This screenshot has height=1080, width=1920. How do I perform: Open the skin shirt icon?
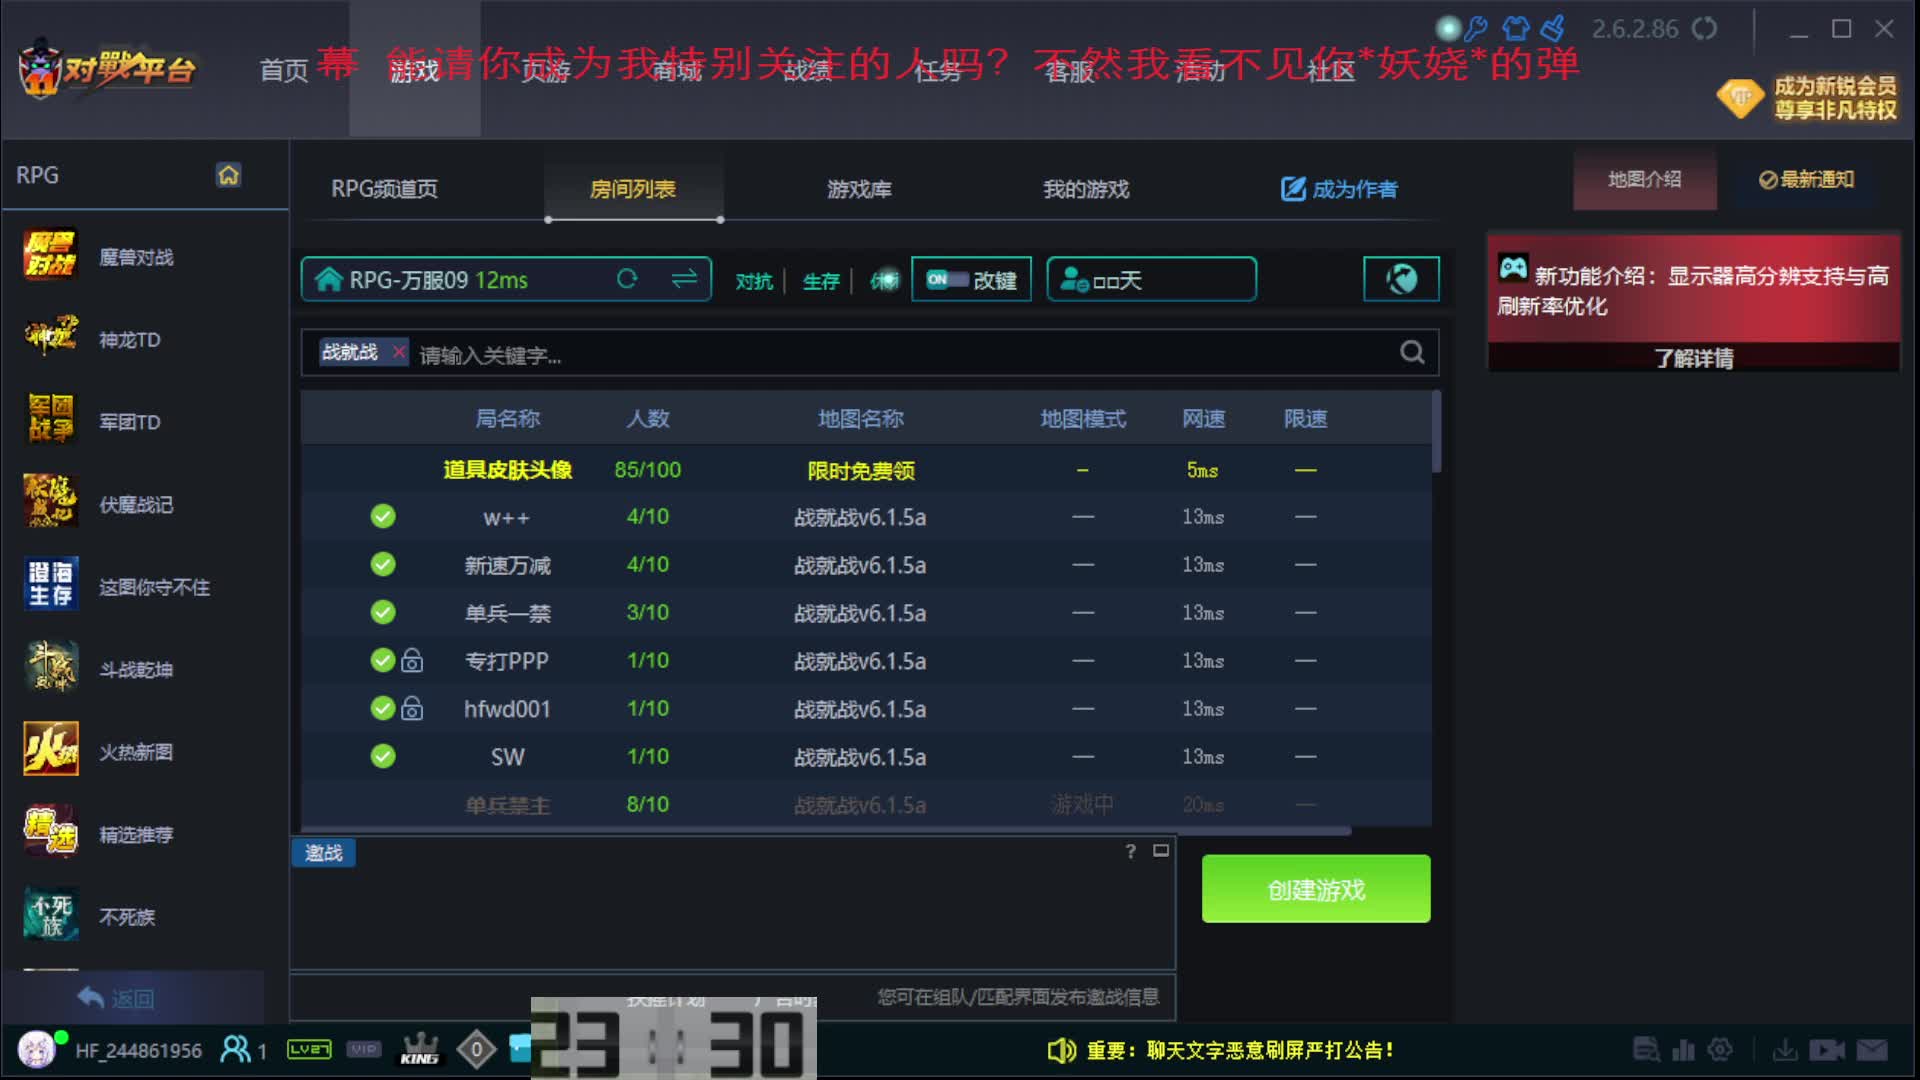click(x=1515, y=28)
